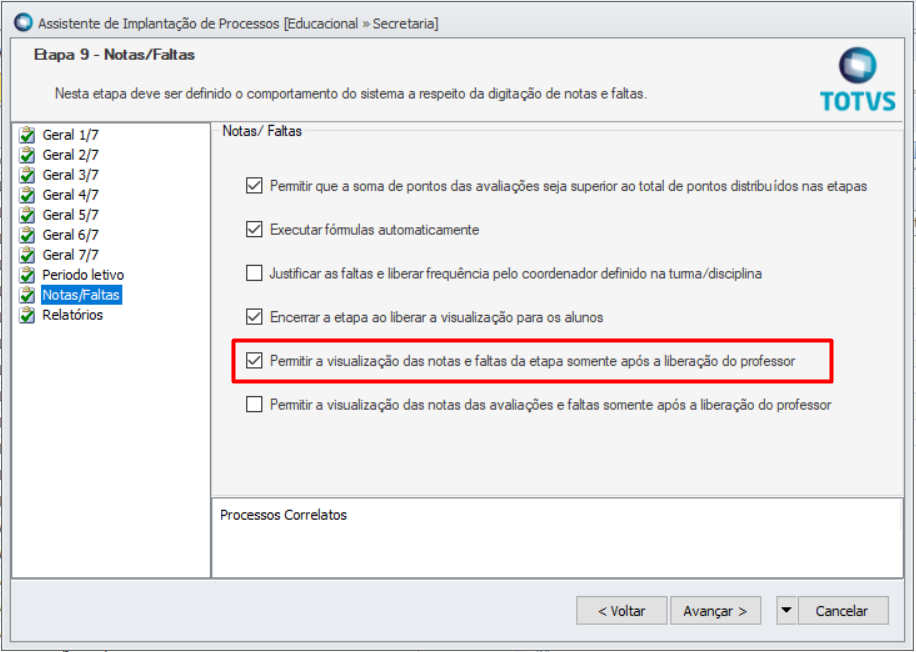
Task: Cancel the wizard with Cancelar button
Action: [840, 610]
